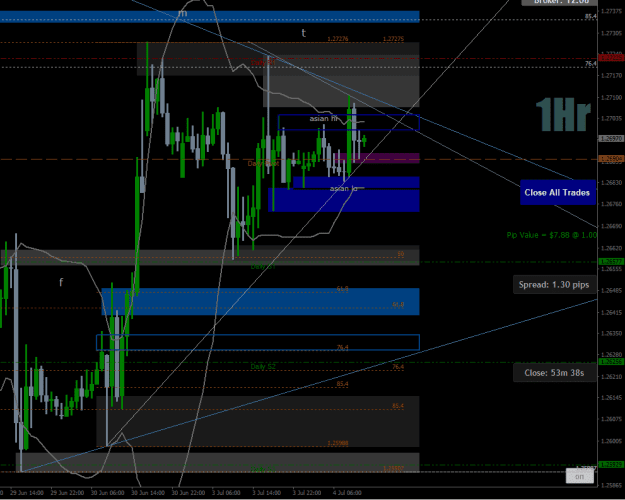625x500 pixels.
Task: Click the Daily S1 pivot label
Action: pos(263,266)
